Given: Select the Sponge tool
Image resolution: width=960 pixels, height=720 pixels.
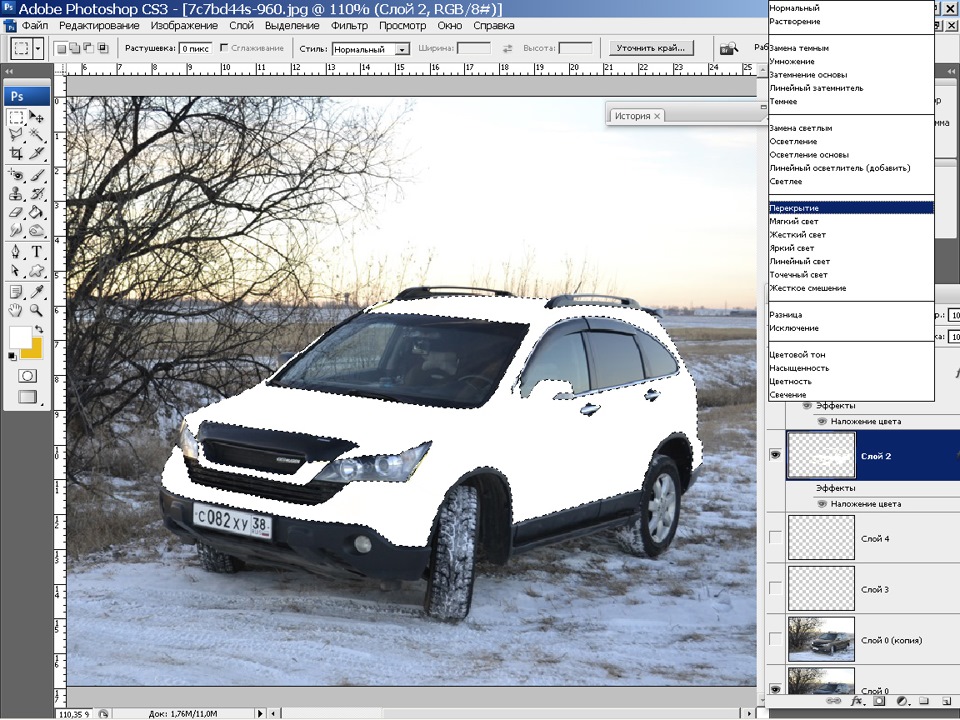Looking at the screenshot, I should [x=37, y=231].
